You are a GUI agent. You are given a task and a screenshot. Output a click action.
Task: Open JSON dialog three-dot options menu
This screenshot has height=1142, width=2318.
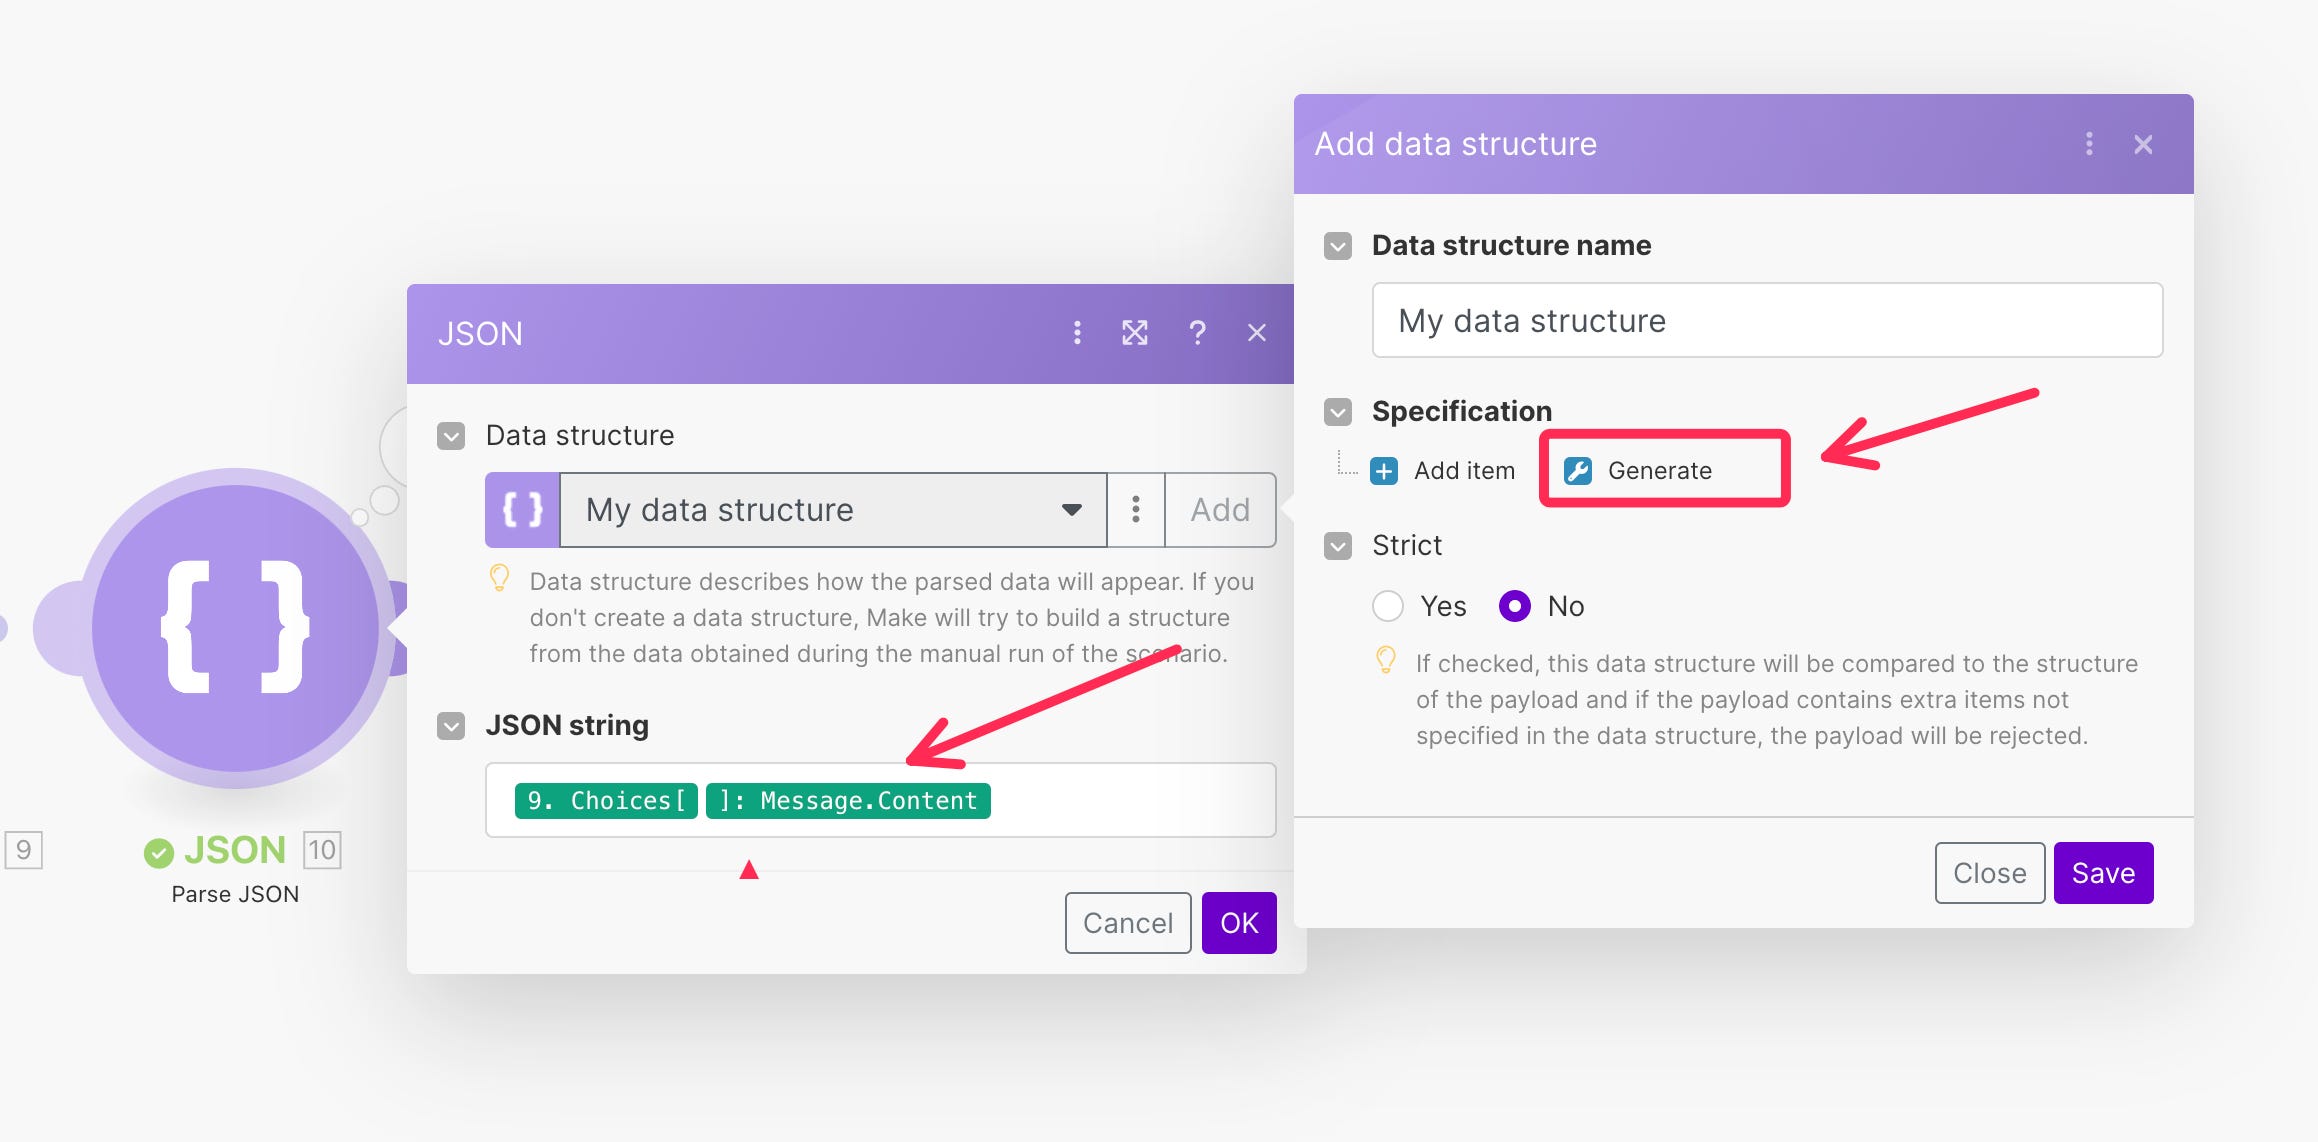pyautogui.click(x=1077, y=333)
